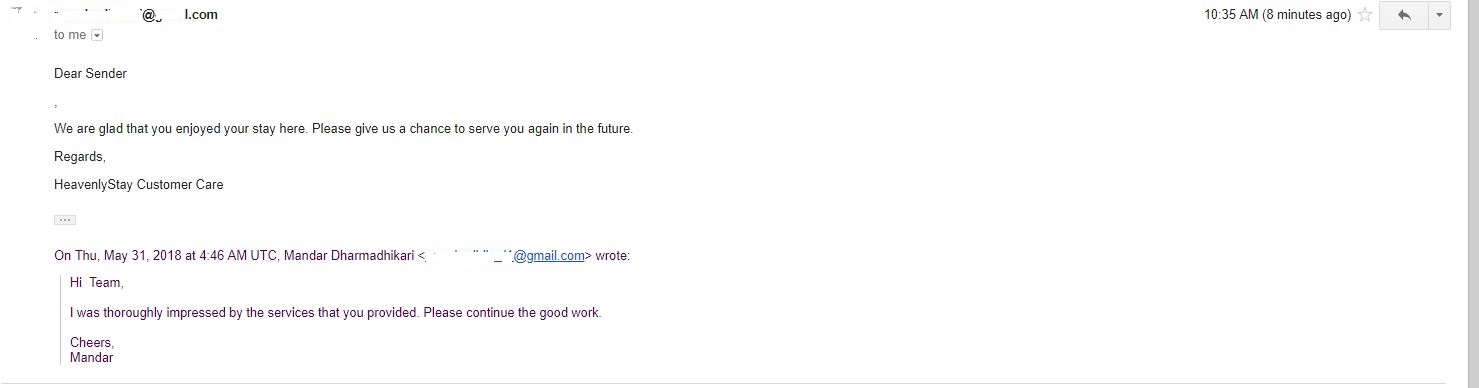The image size is (1479, 388).
Task: Click the vertical scrollbar at the right edge
Action: [1472, 194]
